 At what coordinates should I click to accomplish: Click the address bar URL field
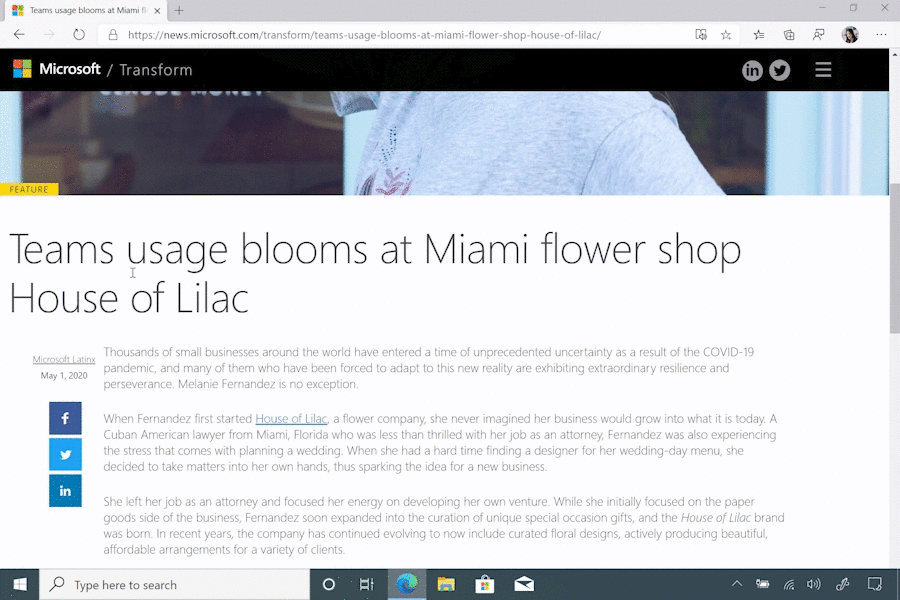coord(364,35)
